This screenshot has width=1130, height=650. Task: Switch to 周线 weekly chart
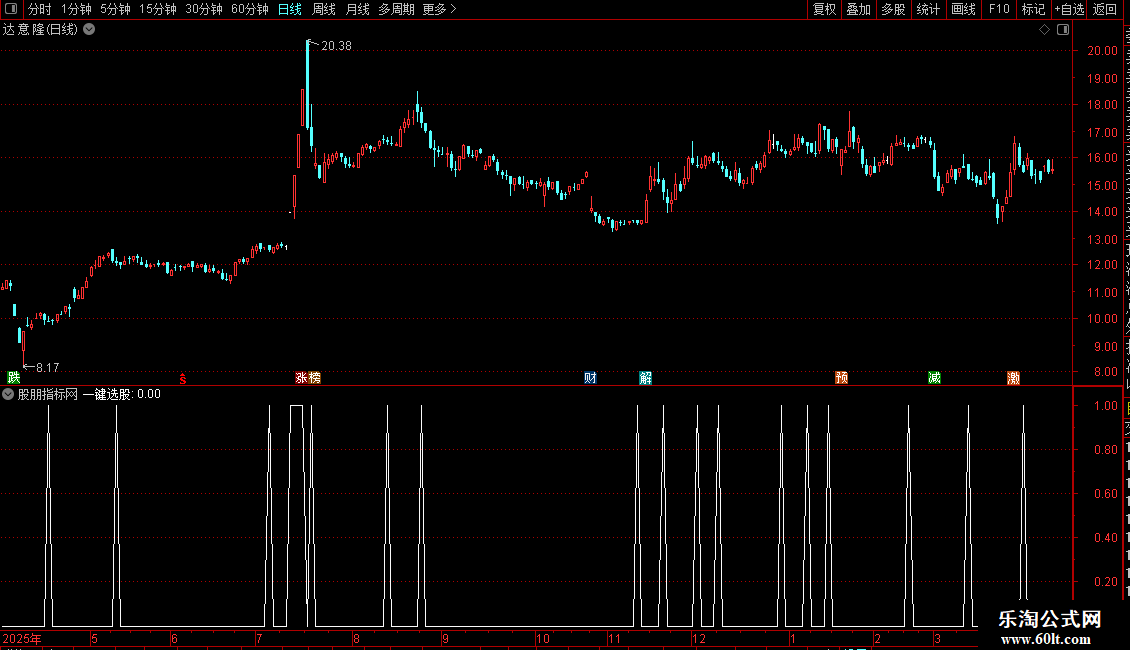pyautogui.click(x=324, y=9)
